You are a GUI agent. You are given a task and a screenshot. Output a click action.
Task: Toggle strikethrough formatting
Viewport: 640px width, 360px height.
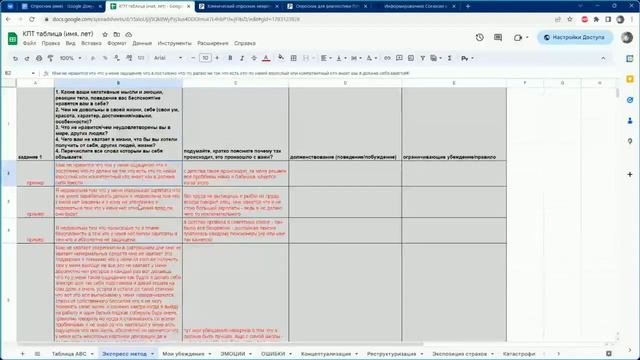[x=253, y=58]
